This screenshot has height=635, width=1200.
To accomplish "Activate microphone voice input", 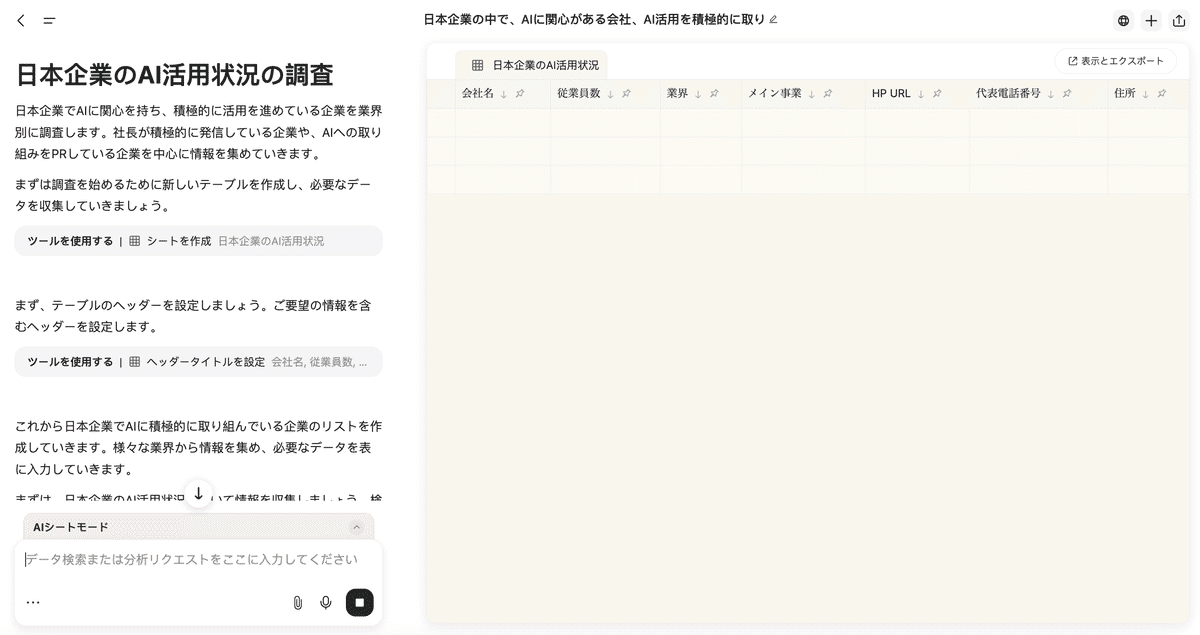I will click(x=325, y=602).
